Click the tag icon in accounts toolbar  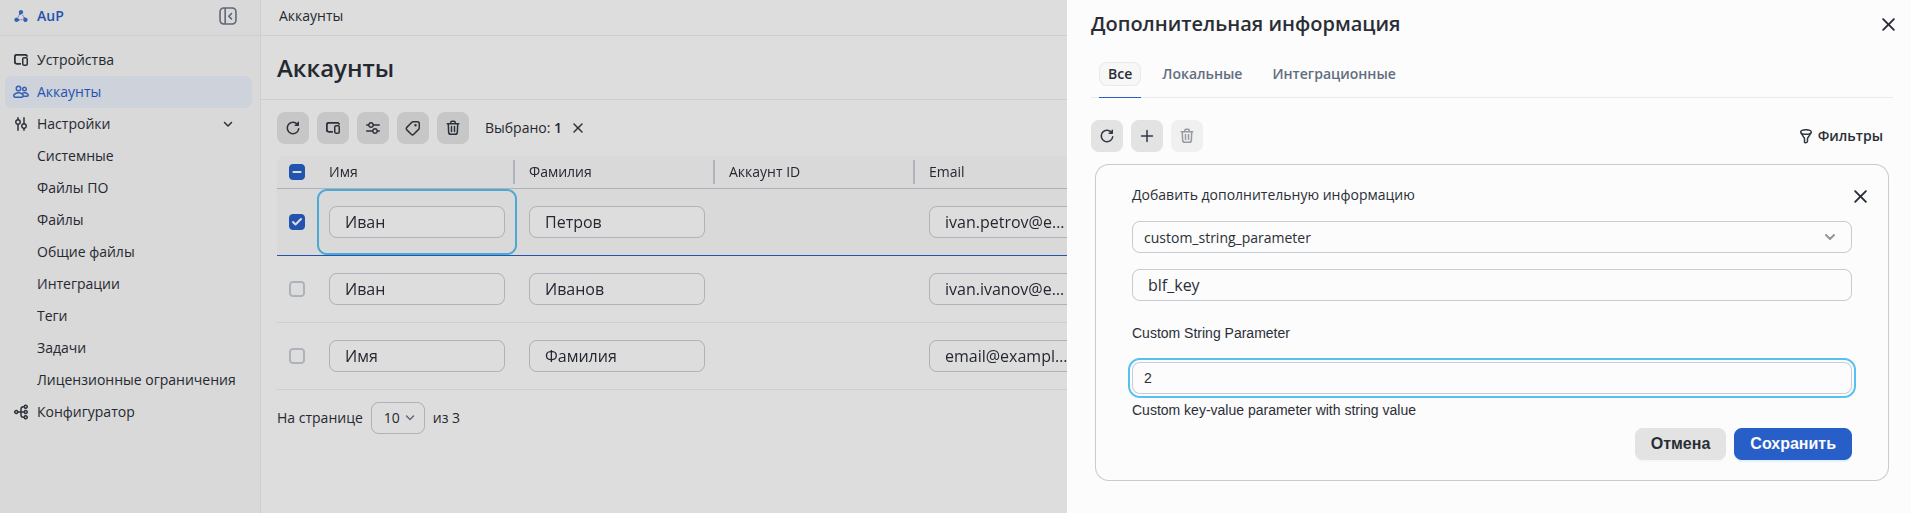(x=413, y=128)
